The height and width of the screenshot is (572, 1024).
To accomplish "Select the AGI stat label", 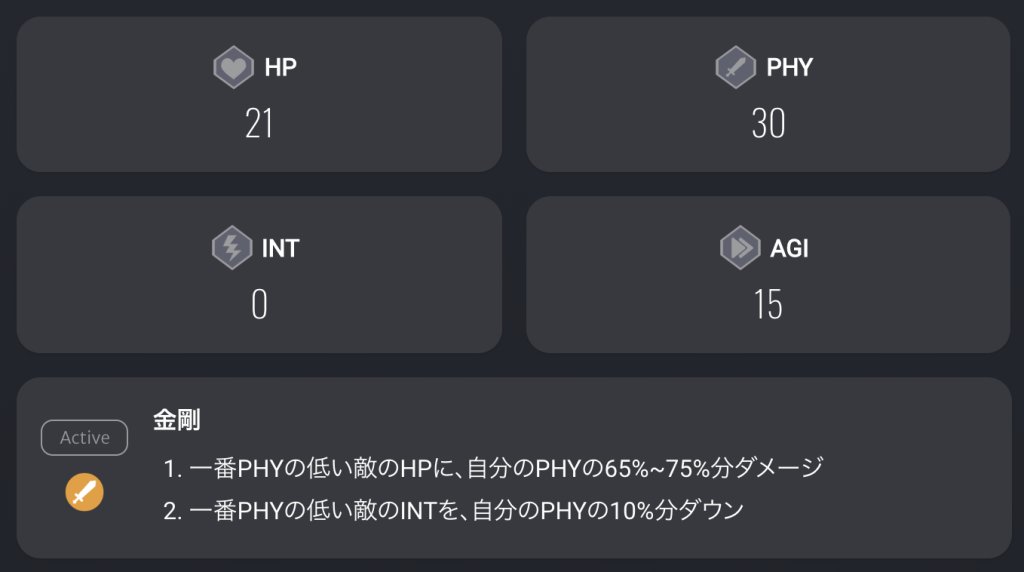I will [x=789, y=248].
